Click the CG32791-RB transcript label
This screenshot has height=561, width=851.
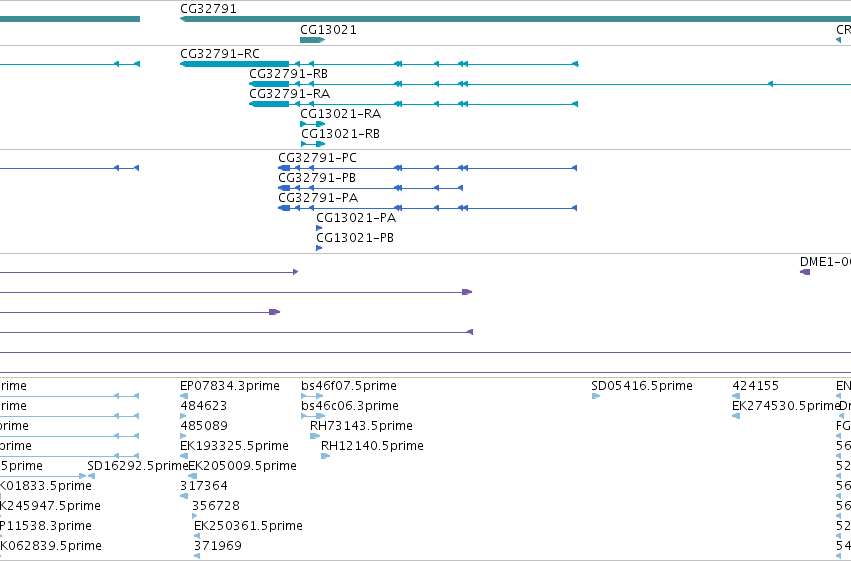(288, 74)
